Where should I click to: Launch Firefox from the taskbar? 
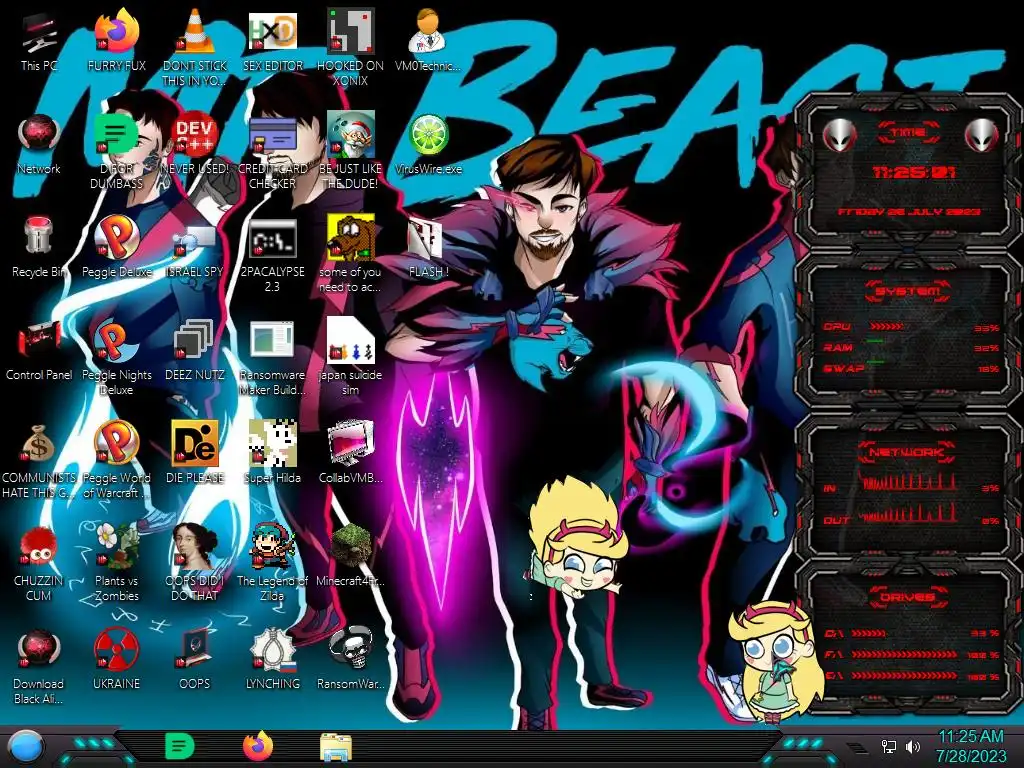click(257, 746)
